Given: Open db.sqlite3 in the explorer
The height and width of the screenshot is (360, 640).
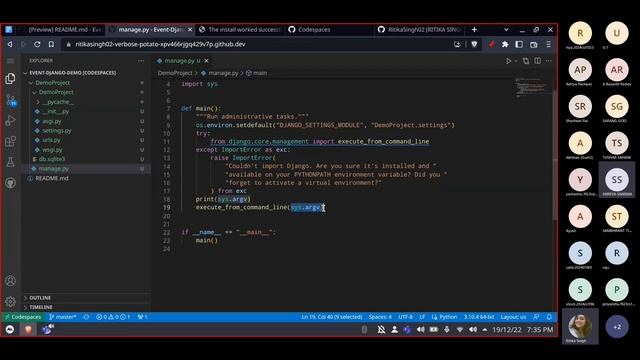Looking at the screenshot, I should (52, 159).
